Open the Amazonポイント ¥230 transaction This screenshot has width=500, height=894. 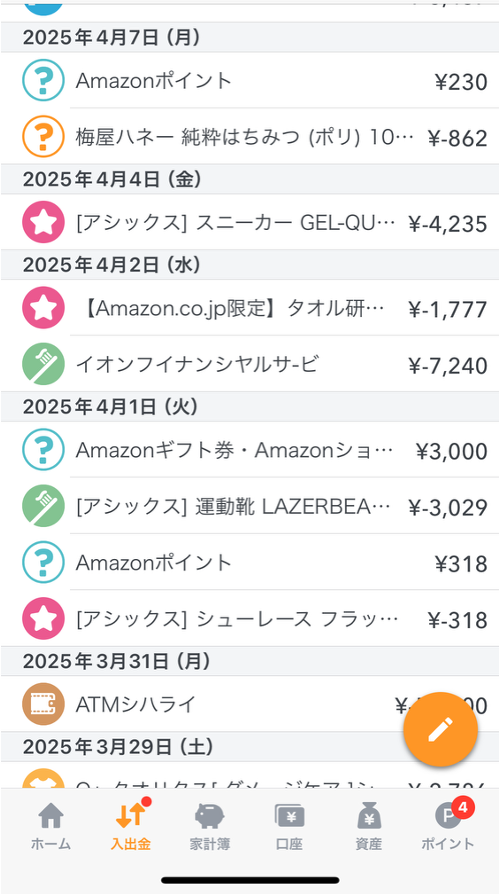(x=250, y=80)
